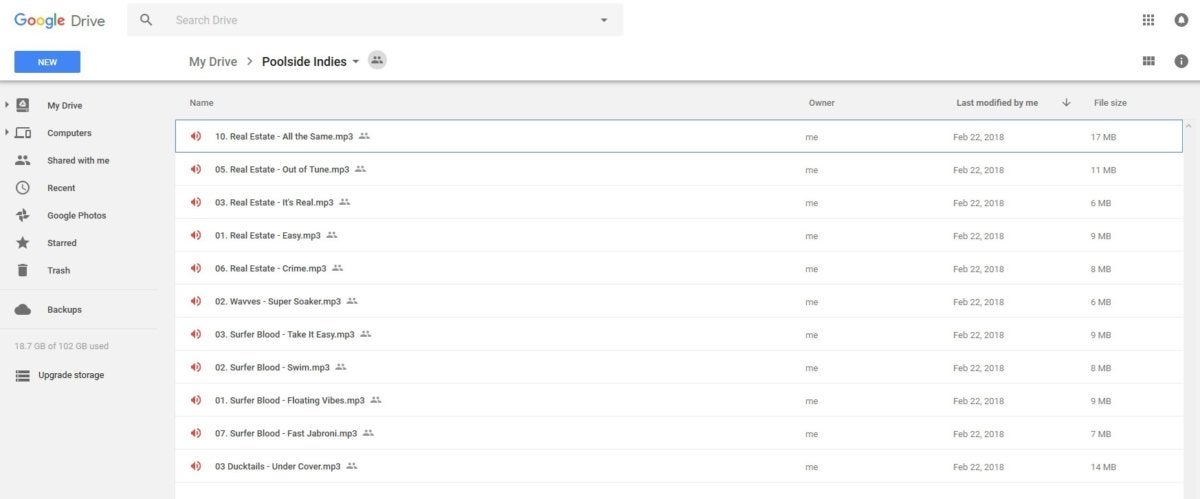The width and height of the screenshot is (1200, 499).
Task: Select 01. Real Estate - Easy.mp3
Action: [x=678, y=235]
